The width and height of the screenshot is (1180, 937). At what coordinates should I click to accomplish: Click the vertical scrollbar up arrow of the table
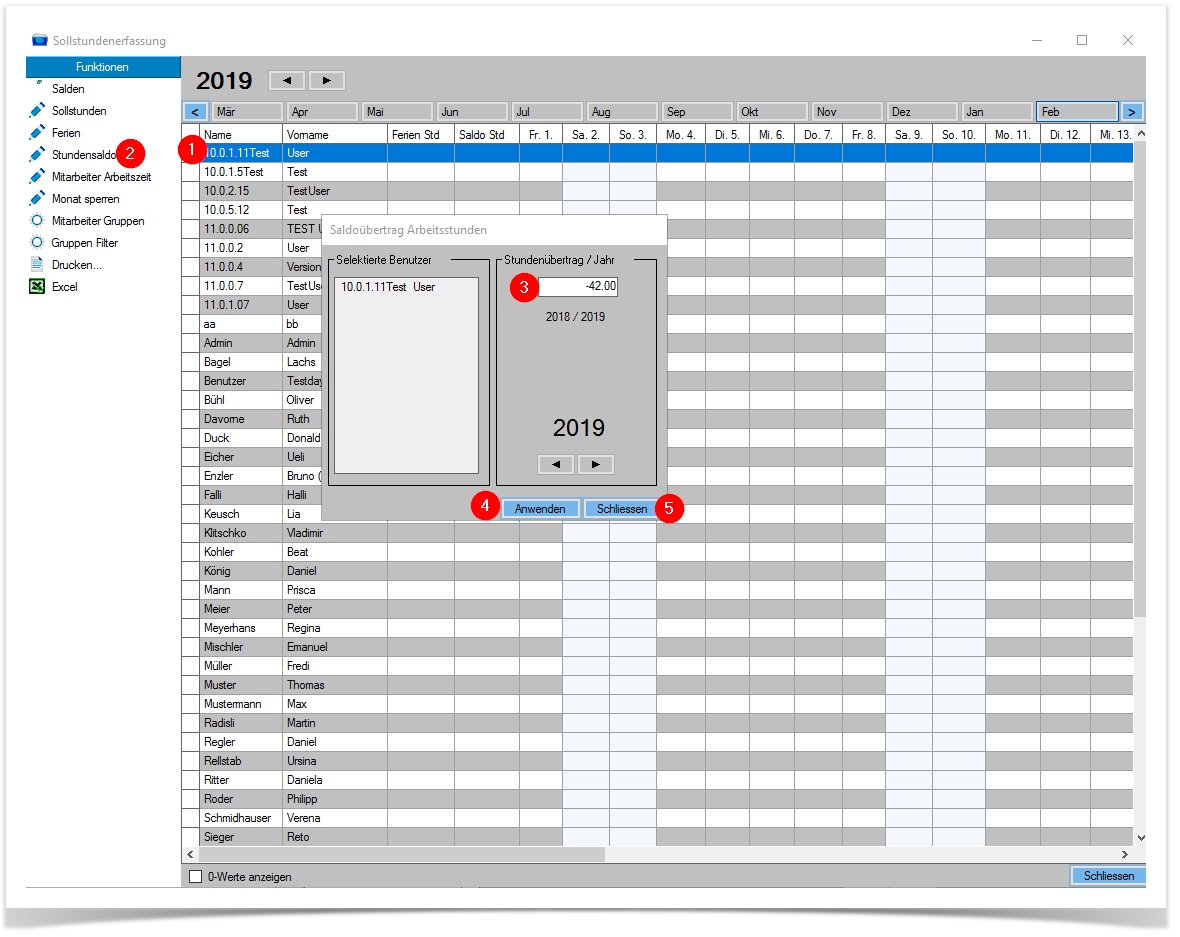[x=1140, y=133]
